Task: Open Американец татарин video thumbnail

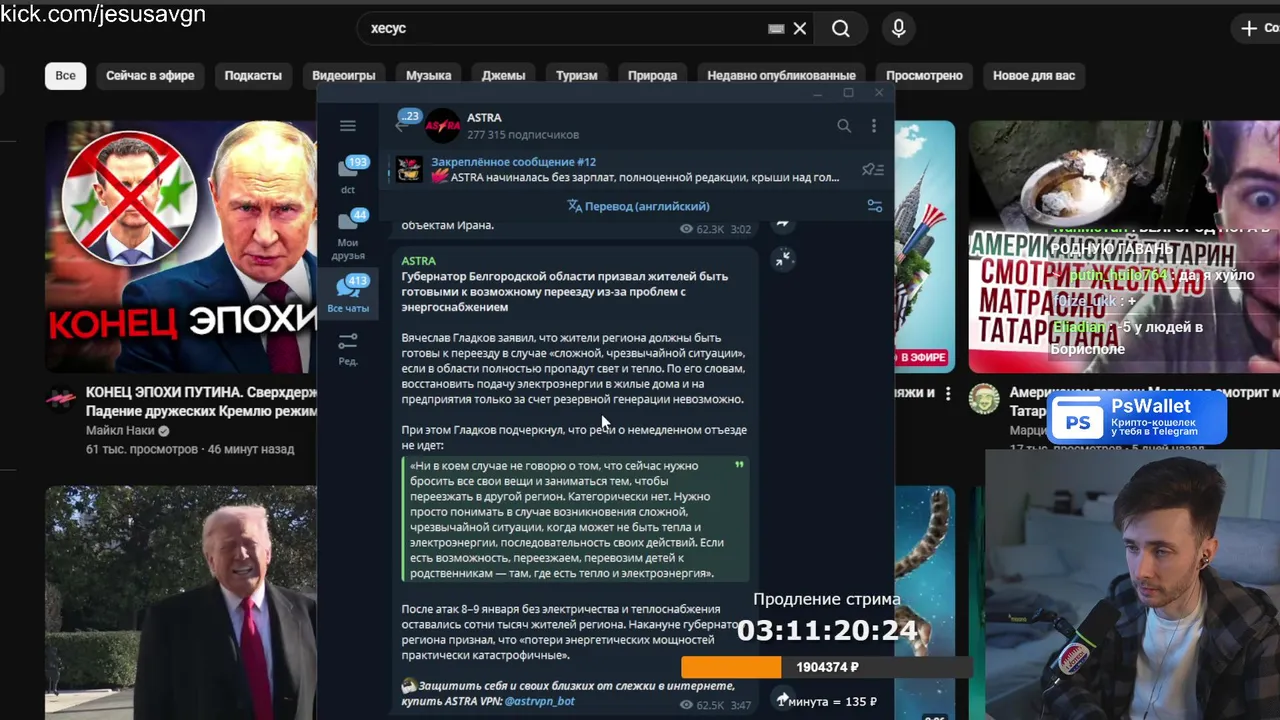Action: pos(1124,246)
